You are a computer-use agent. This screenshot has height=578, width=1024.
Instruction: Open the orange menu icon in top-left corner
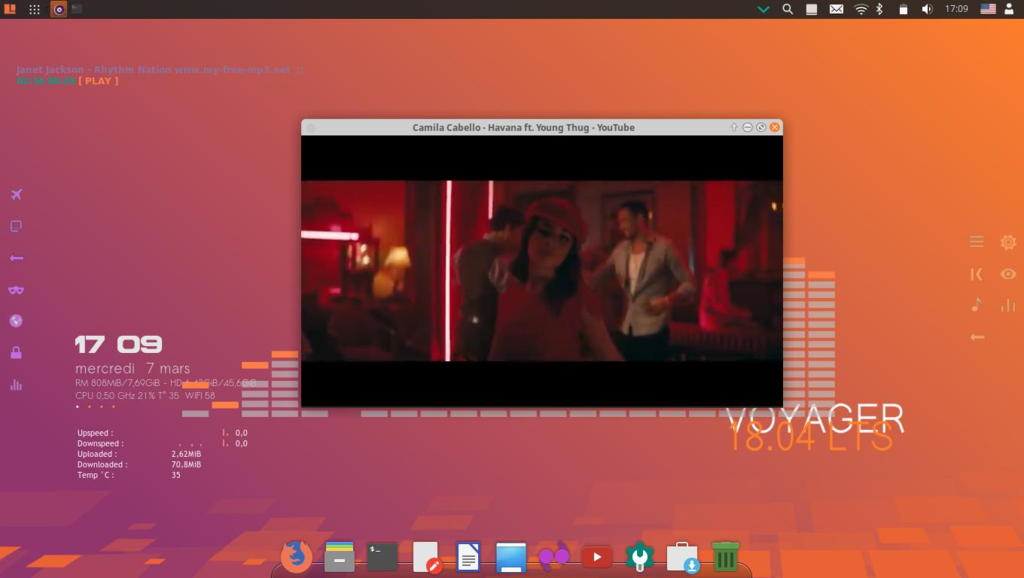(10, 9)
